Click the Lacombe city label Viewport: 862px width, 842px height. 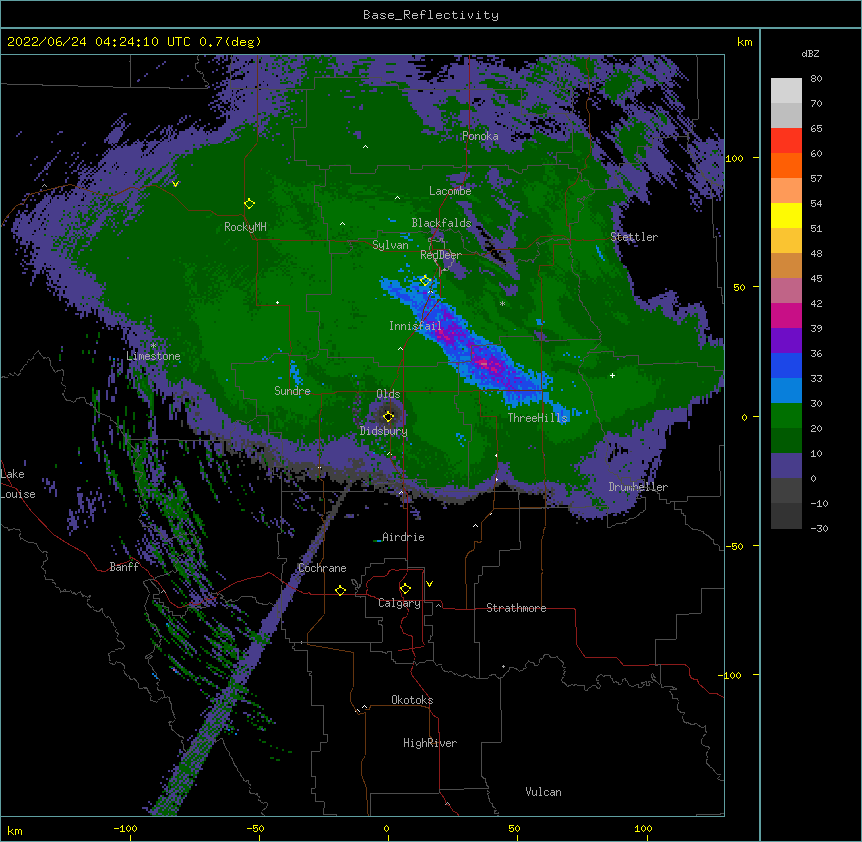tap(450, 191)
